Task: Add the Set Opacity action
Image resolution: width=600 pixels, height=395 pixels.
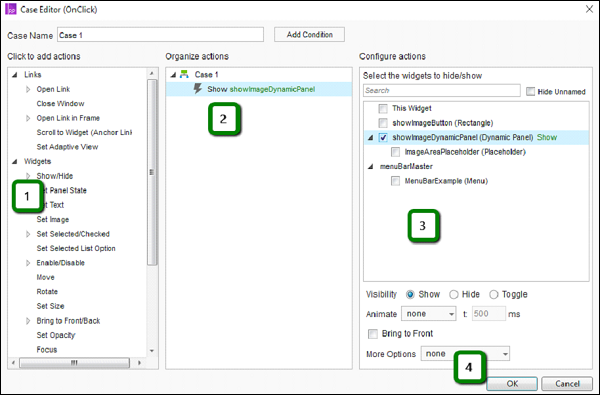Action: click(x=56, y=335)
